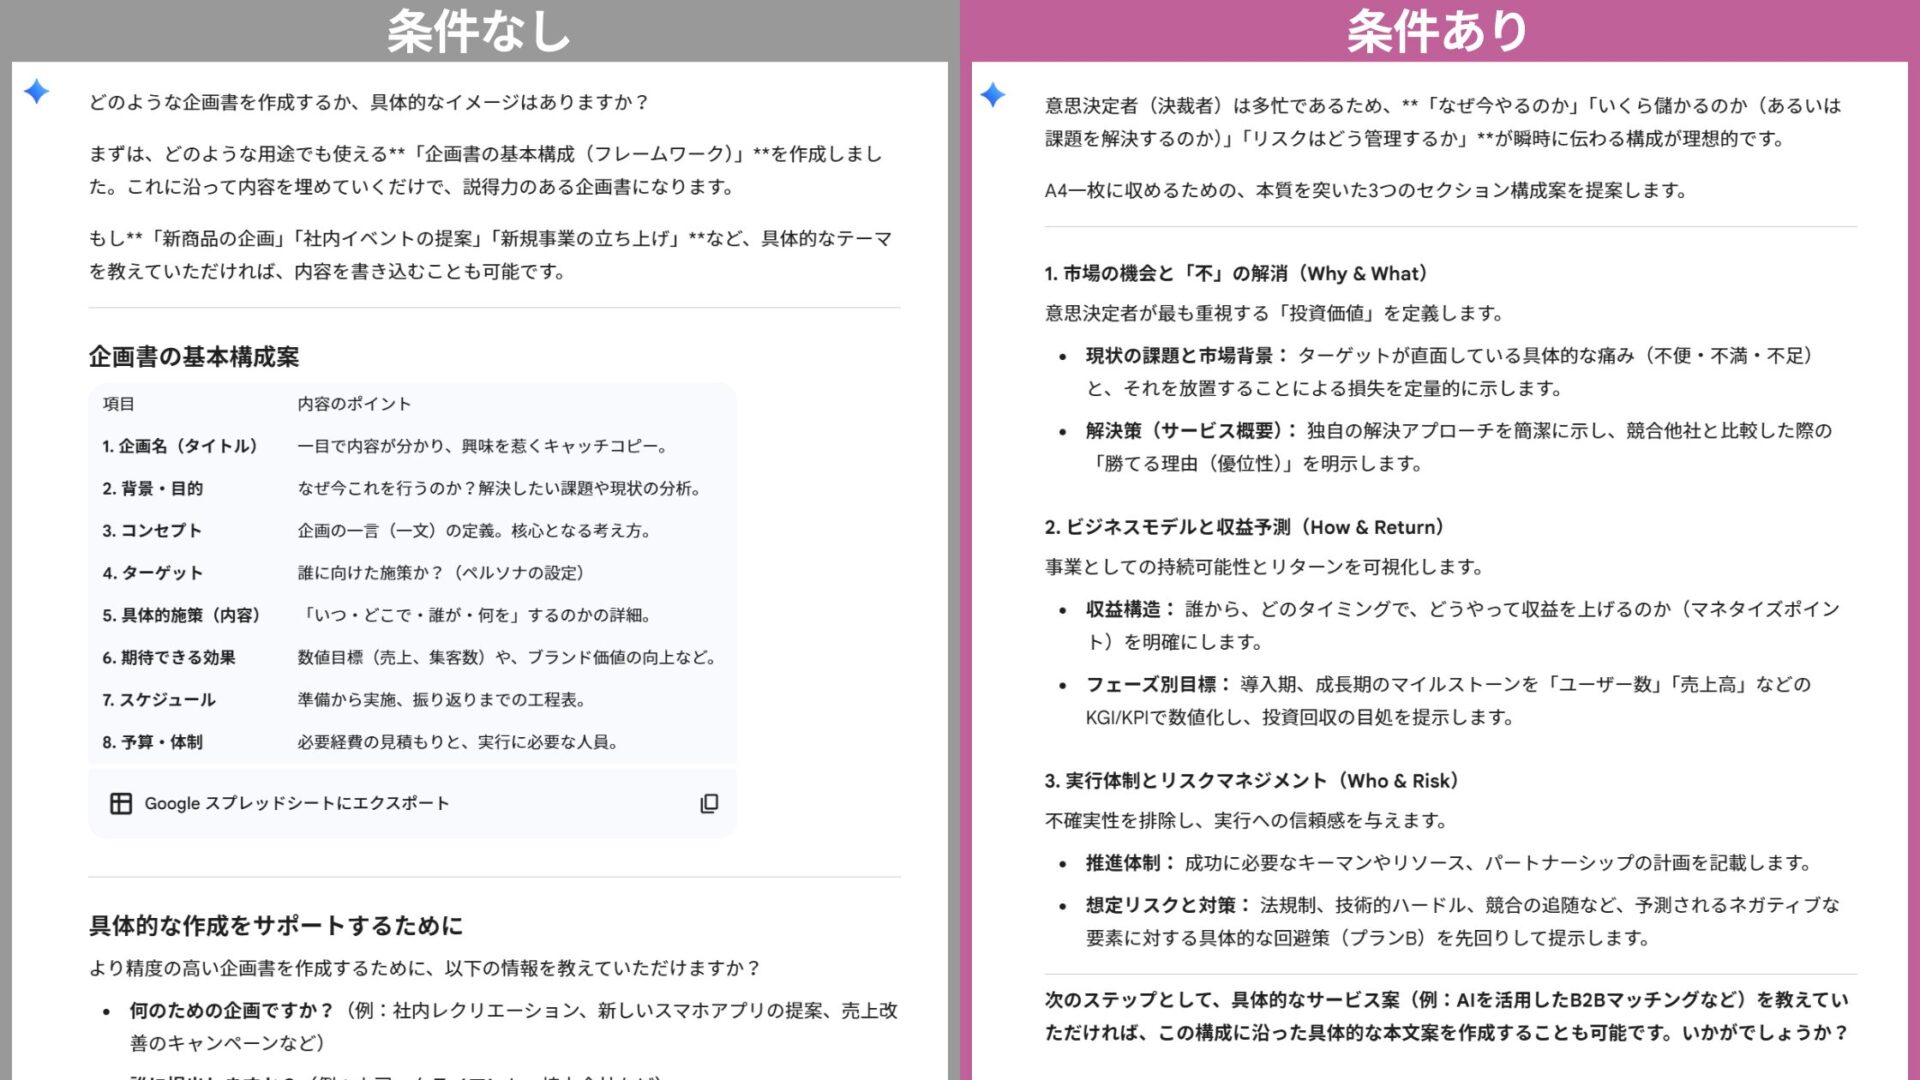Select heading 具体的な作成をサポートするために
The width and height of the screenshot is (1920, 1080).
pyautogui.click(x=277, y=927)
